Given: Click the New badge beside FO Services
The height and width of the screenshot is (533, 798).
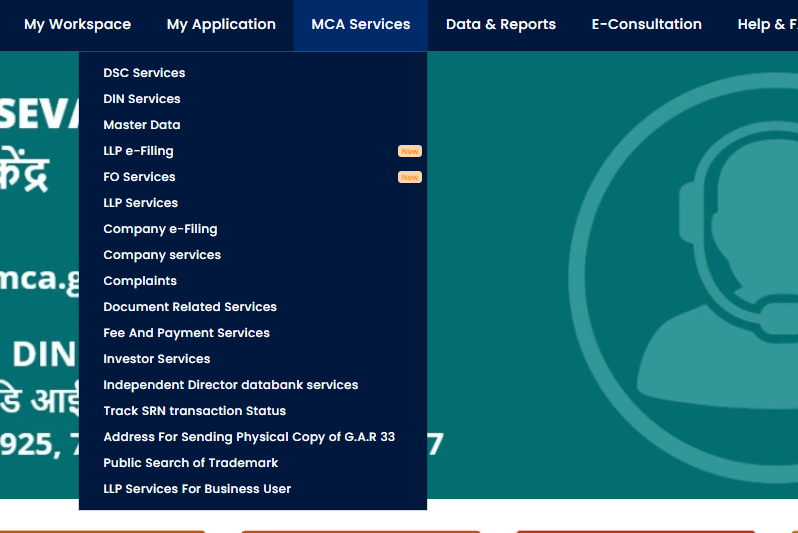Looking at the screenshot, I should click(x=409, y=177).
